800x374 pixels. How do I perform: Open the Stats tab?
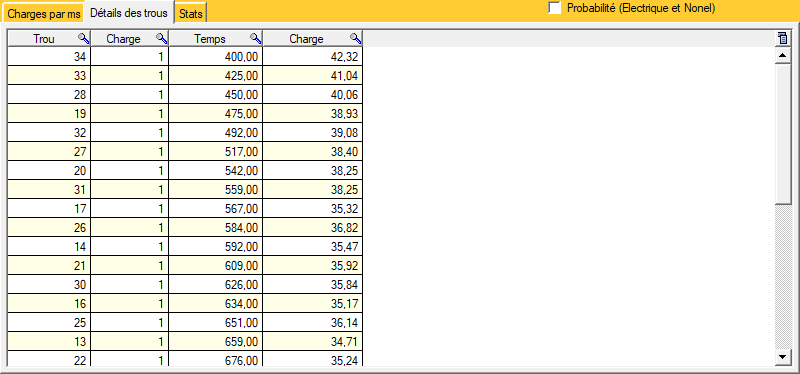click(191, 14)
